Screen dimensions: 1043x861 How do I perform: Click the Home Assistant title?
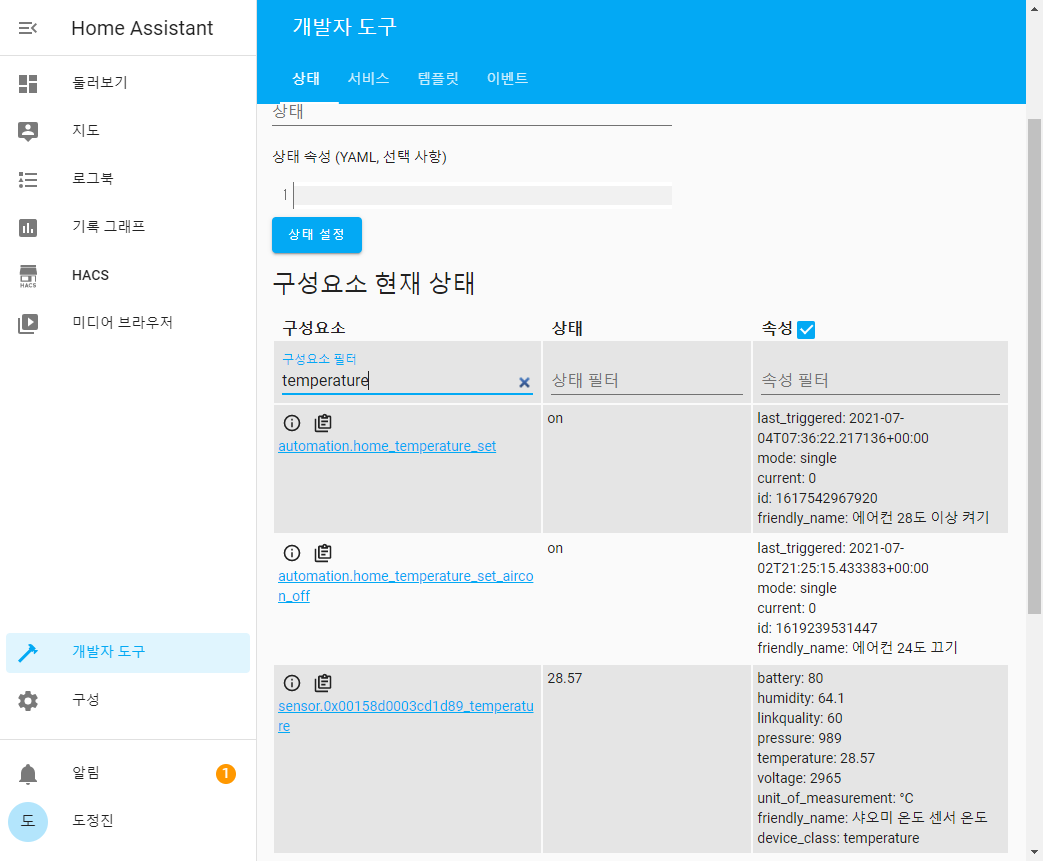[x=142, y=28]
